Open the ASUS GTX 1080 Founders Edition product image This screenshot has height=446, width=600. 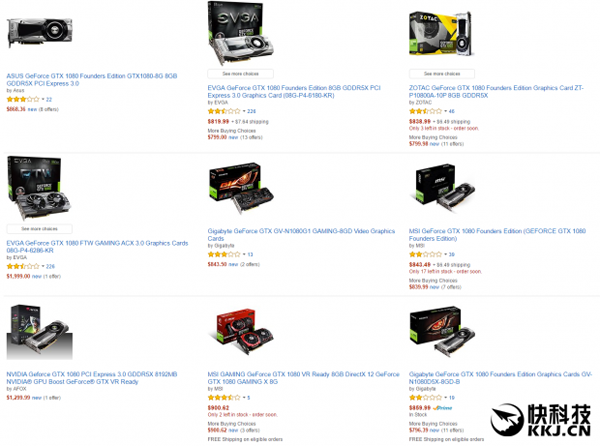coord(39,32)
